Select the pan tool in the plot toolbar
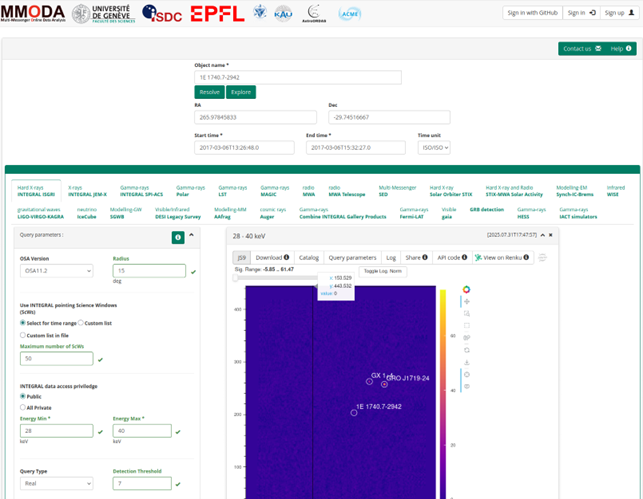 click(465, 302)
